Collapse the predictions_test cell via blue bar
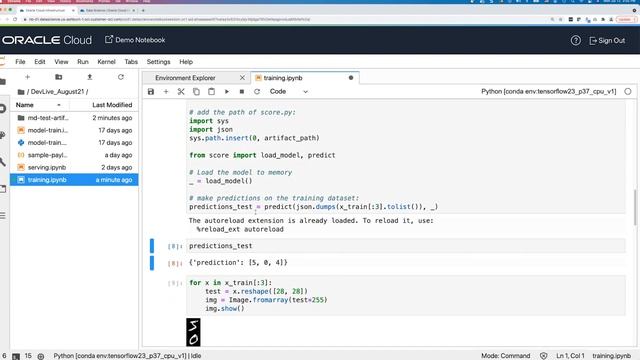The image size is (640, 360). [152, 246]
